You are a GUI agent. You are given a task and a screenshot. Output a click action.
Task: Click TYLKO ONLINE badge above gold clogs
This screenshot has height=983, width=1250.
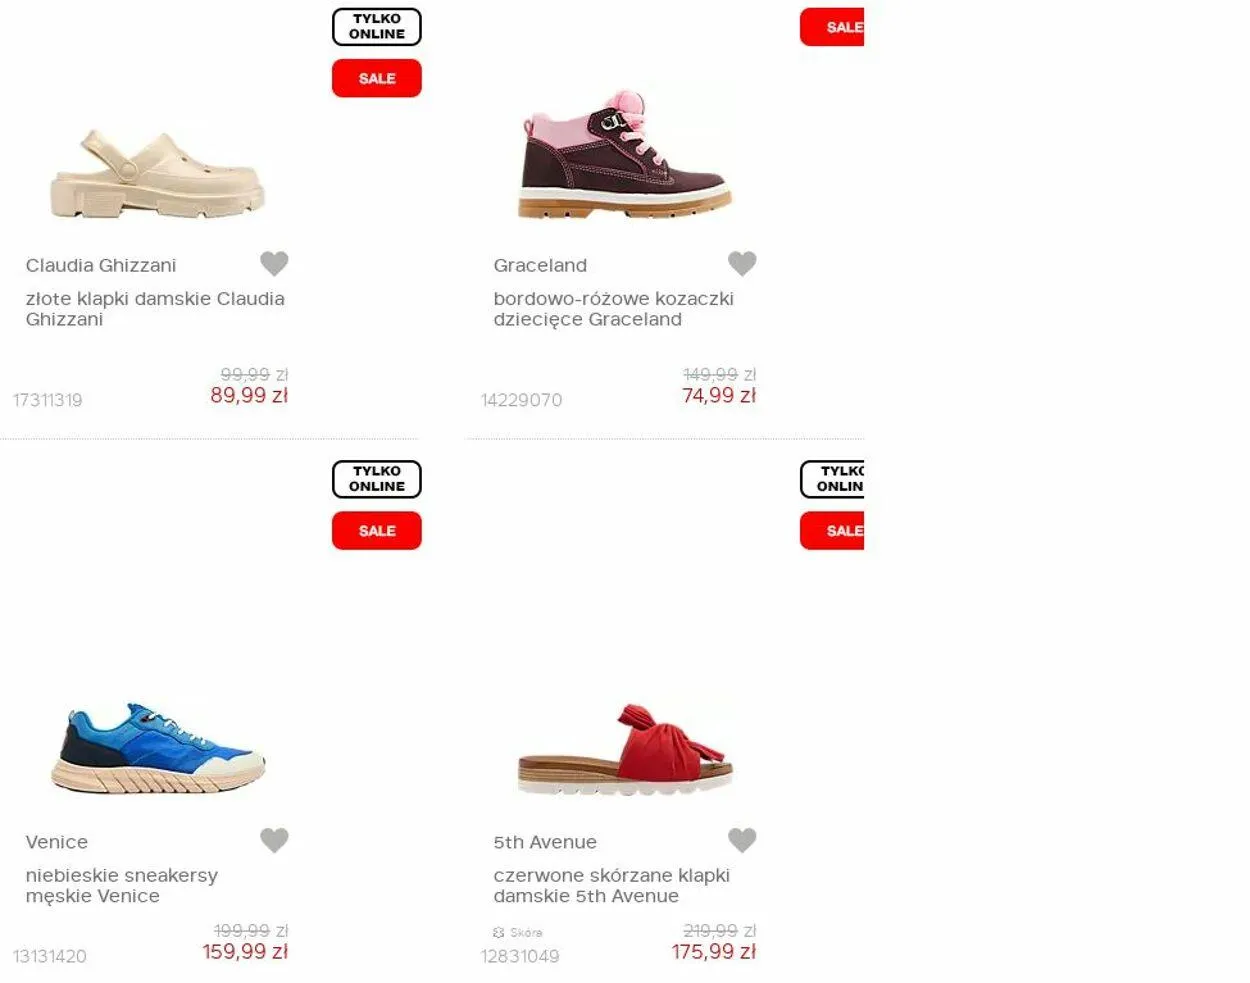pyautogui.click(x=377, y=27)
